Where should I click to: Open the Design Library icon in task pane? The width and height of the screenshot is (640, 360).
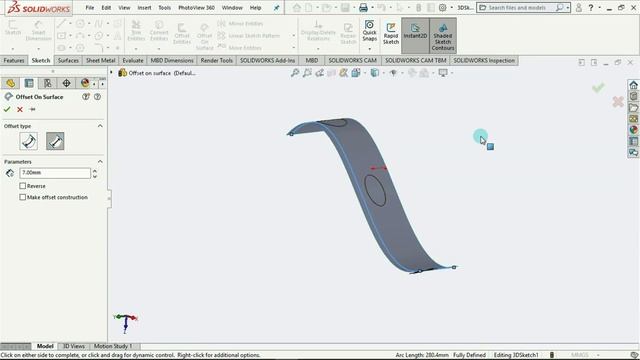tap(633, 96)
